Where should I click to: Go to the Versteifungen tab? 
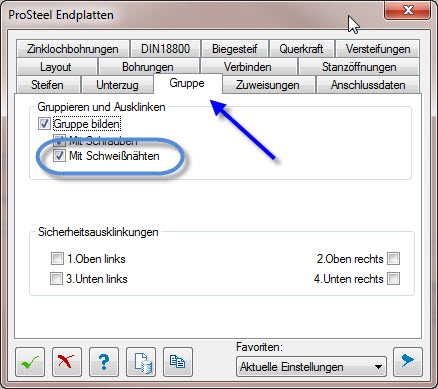pyautogui.click(x=378, y=49)
